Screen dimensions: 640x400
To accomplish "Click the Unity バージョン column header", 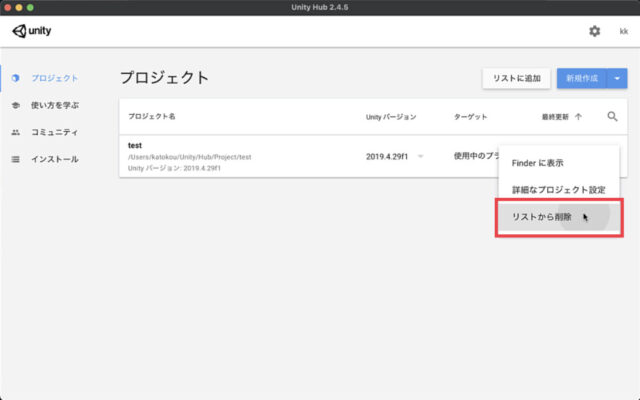I will (391, 117).
